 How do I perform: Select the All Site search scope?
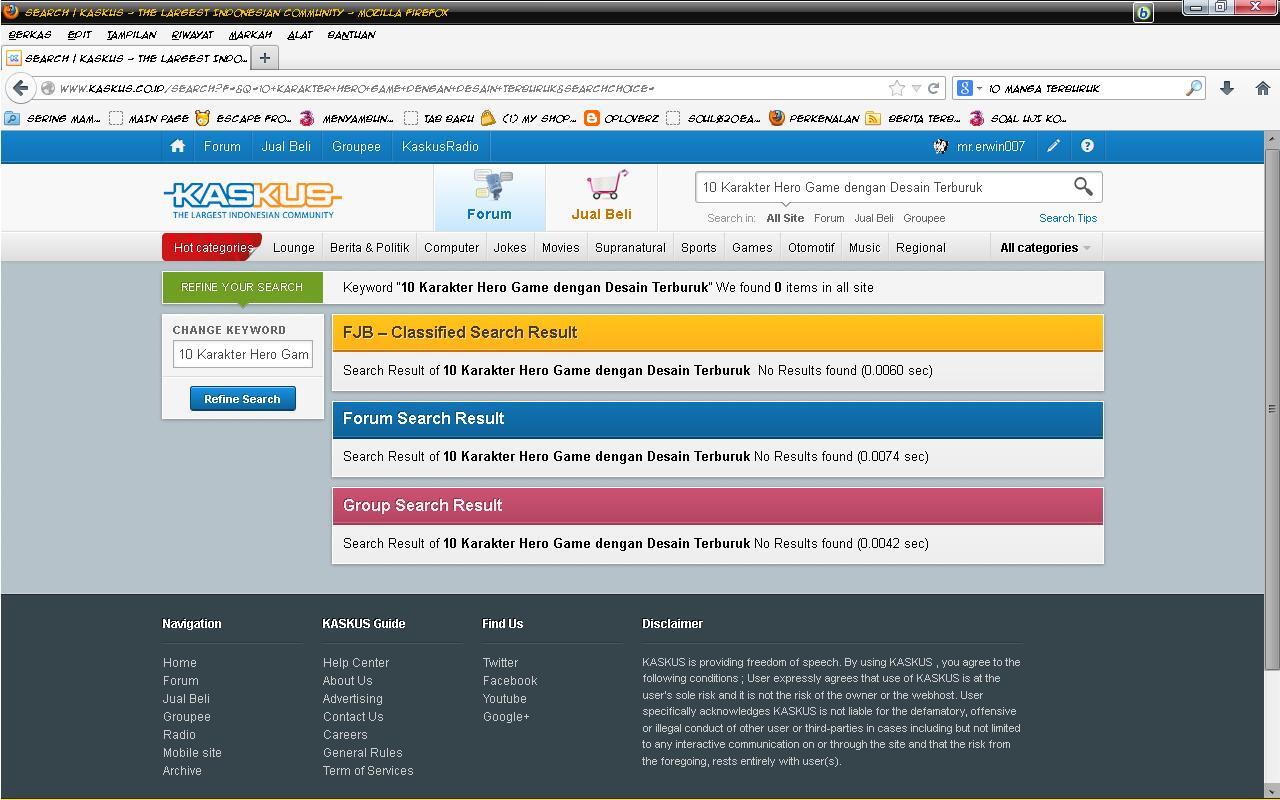click(785, 218)
